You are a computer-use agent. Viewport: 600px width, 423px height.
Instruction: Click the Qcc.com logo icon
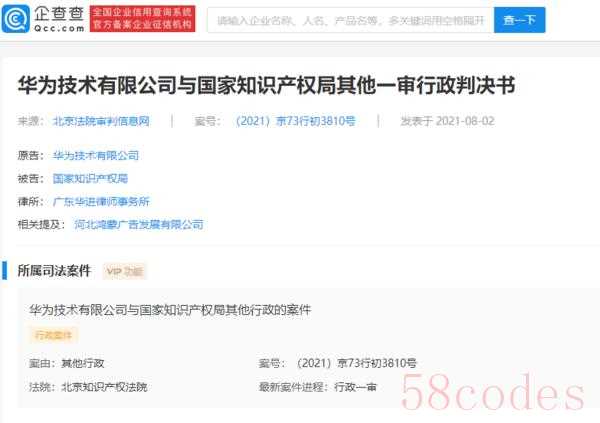coord(15,19)
